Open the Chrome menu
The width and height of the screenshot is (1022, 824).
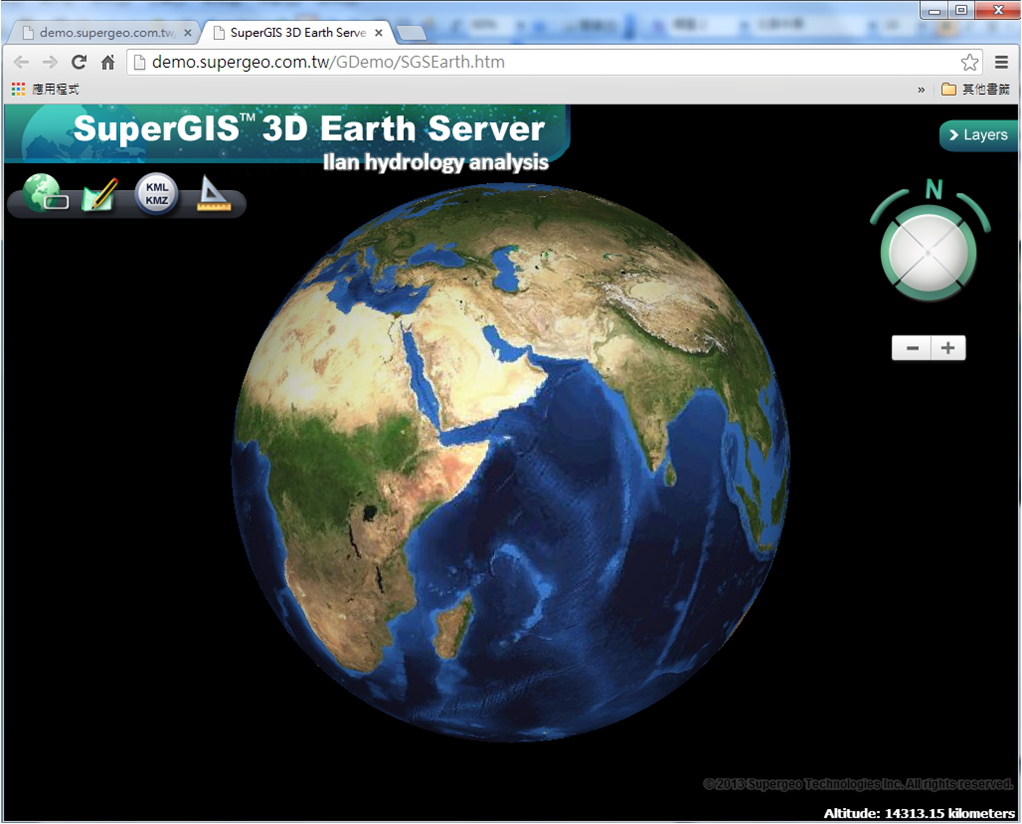coord(1002,63)
